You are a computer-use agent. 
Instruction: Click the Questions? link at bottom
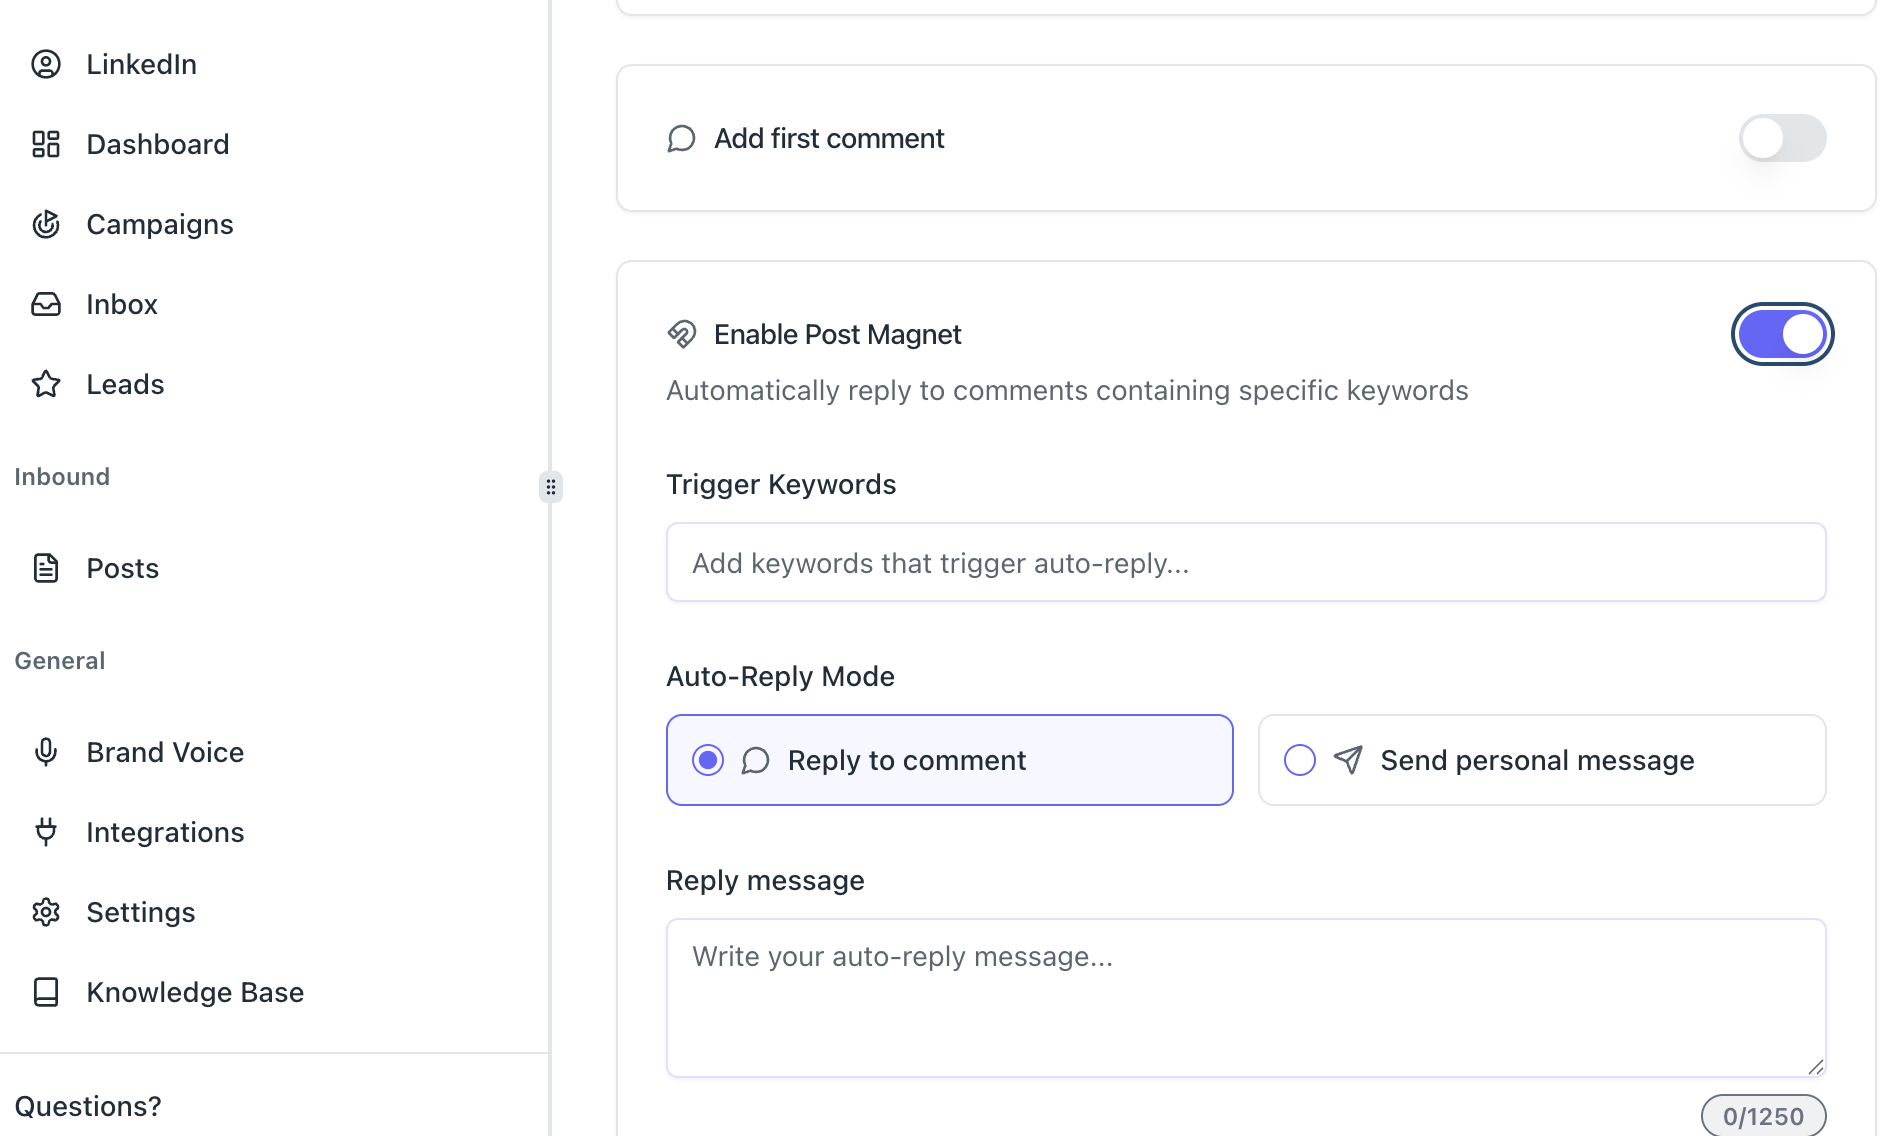point(88,1106)
